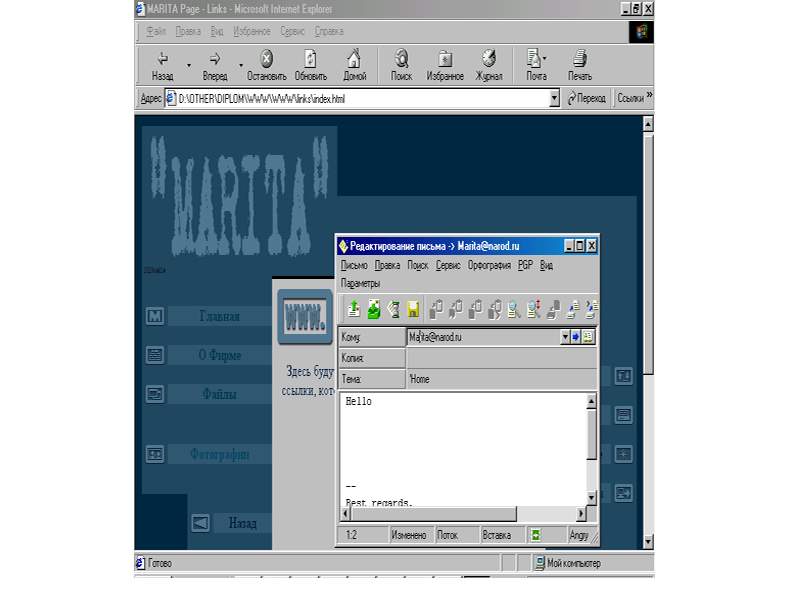Click into the Тема subject field
Image resolution: width=800 pixels, height=600 pixels.
tap(500, 380)
